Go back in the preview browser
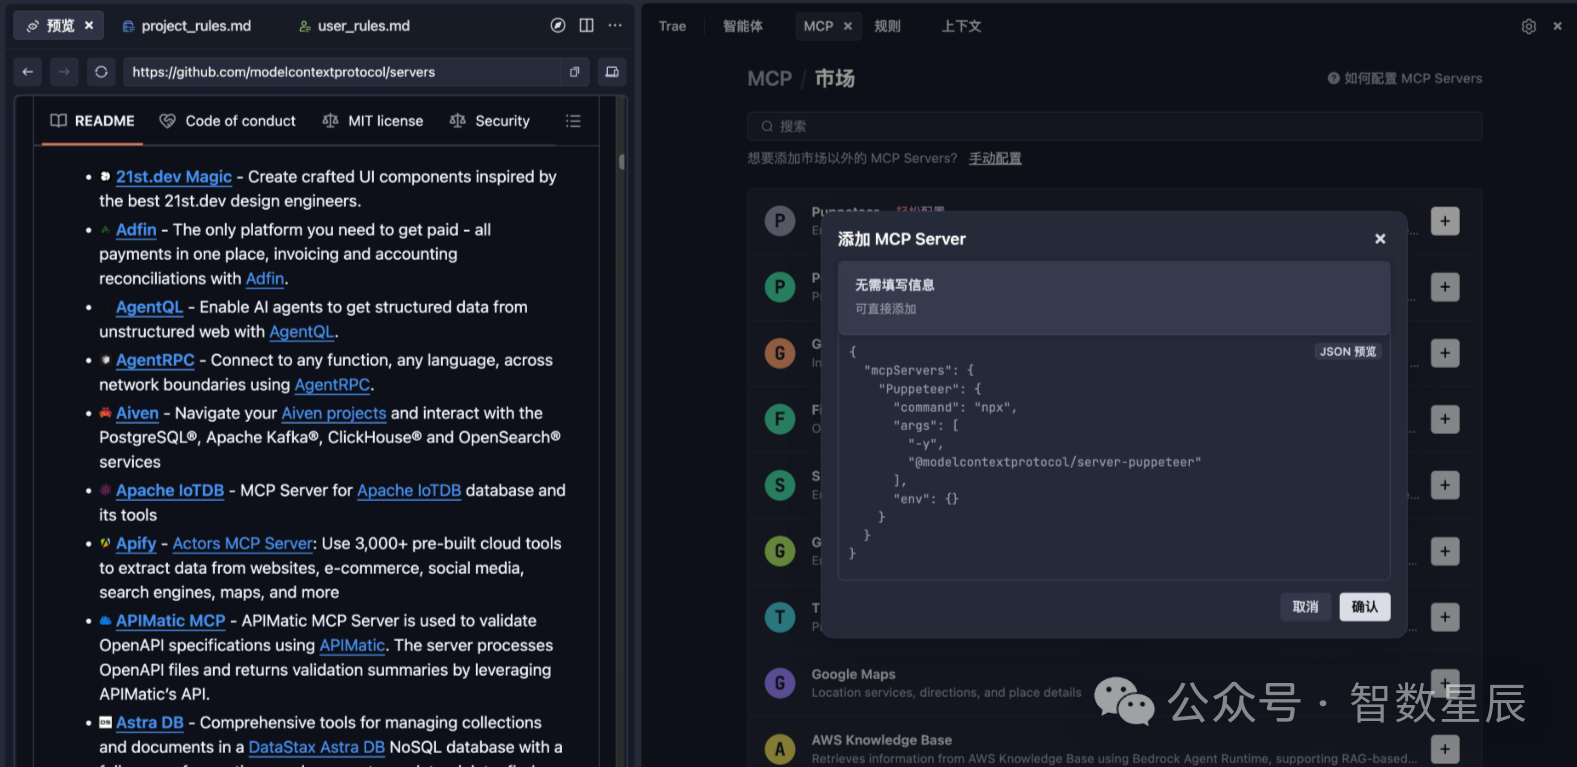The height and width of the screenshot is (767, 1577). tap(28, 72)
